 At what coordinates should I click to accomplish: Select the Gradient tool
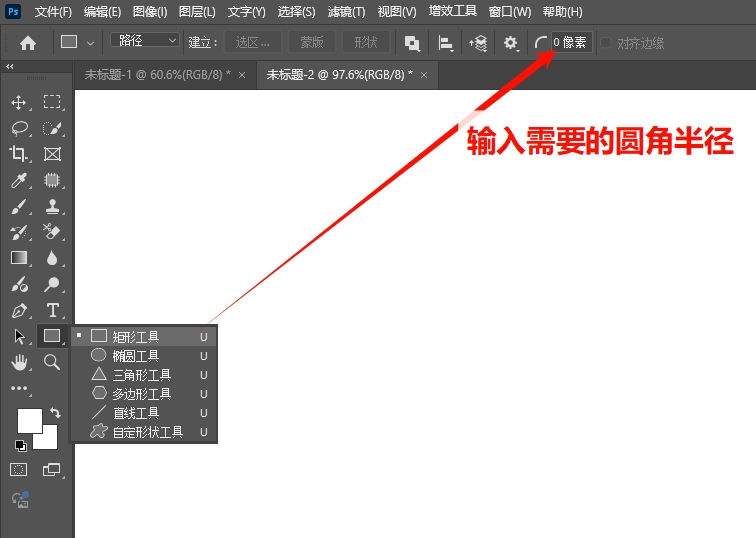point(19,258)
